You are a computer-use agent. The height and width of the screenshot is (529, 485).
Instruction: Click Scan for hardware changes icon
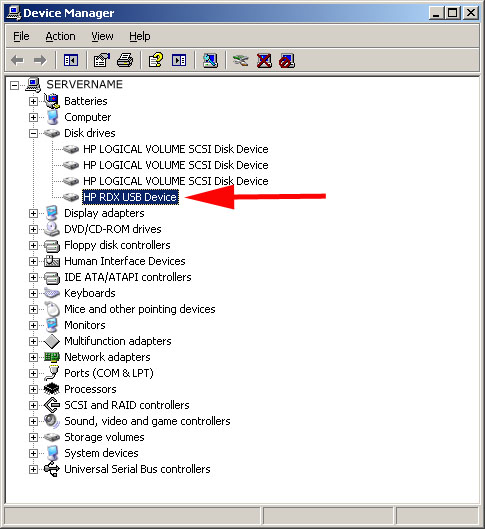point(210,61)
